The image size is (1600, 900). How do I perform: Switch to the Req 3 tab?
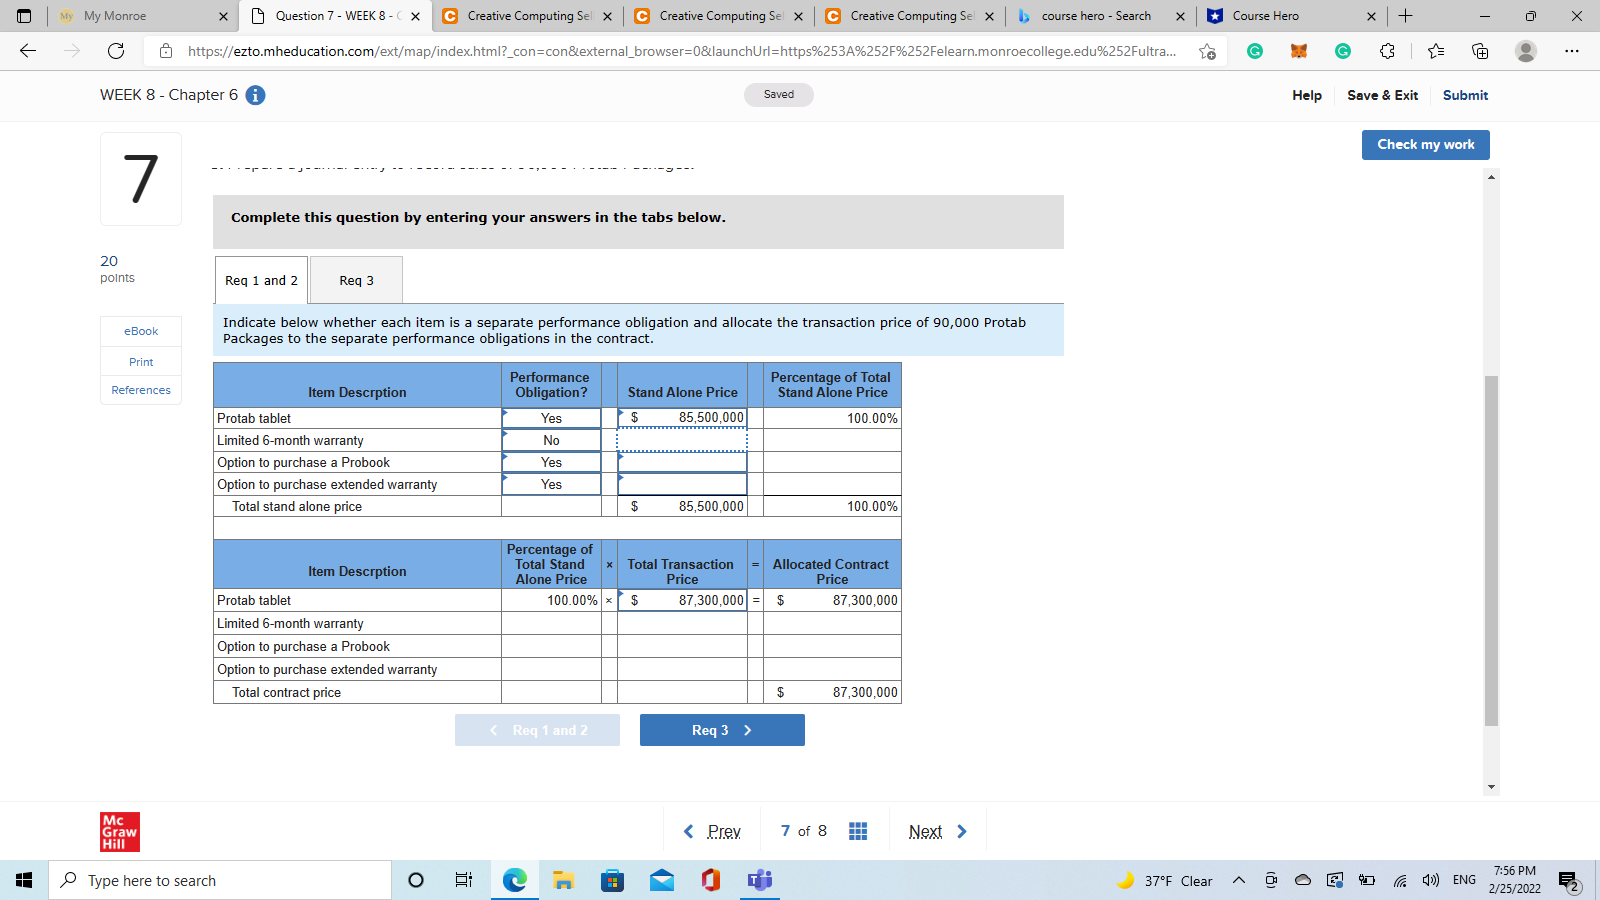(x=356, y=280)
